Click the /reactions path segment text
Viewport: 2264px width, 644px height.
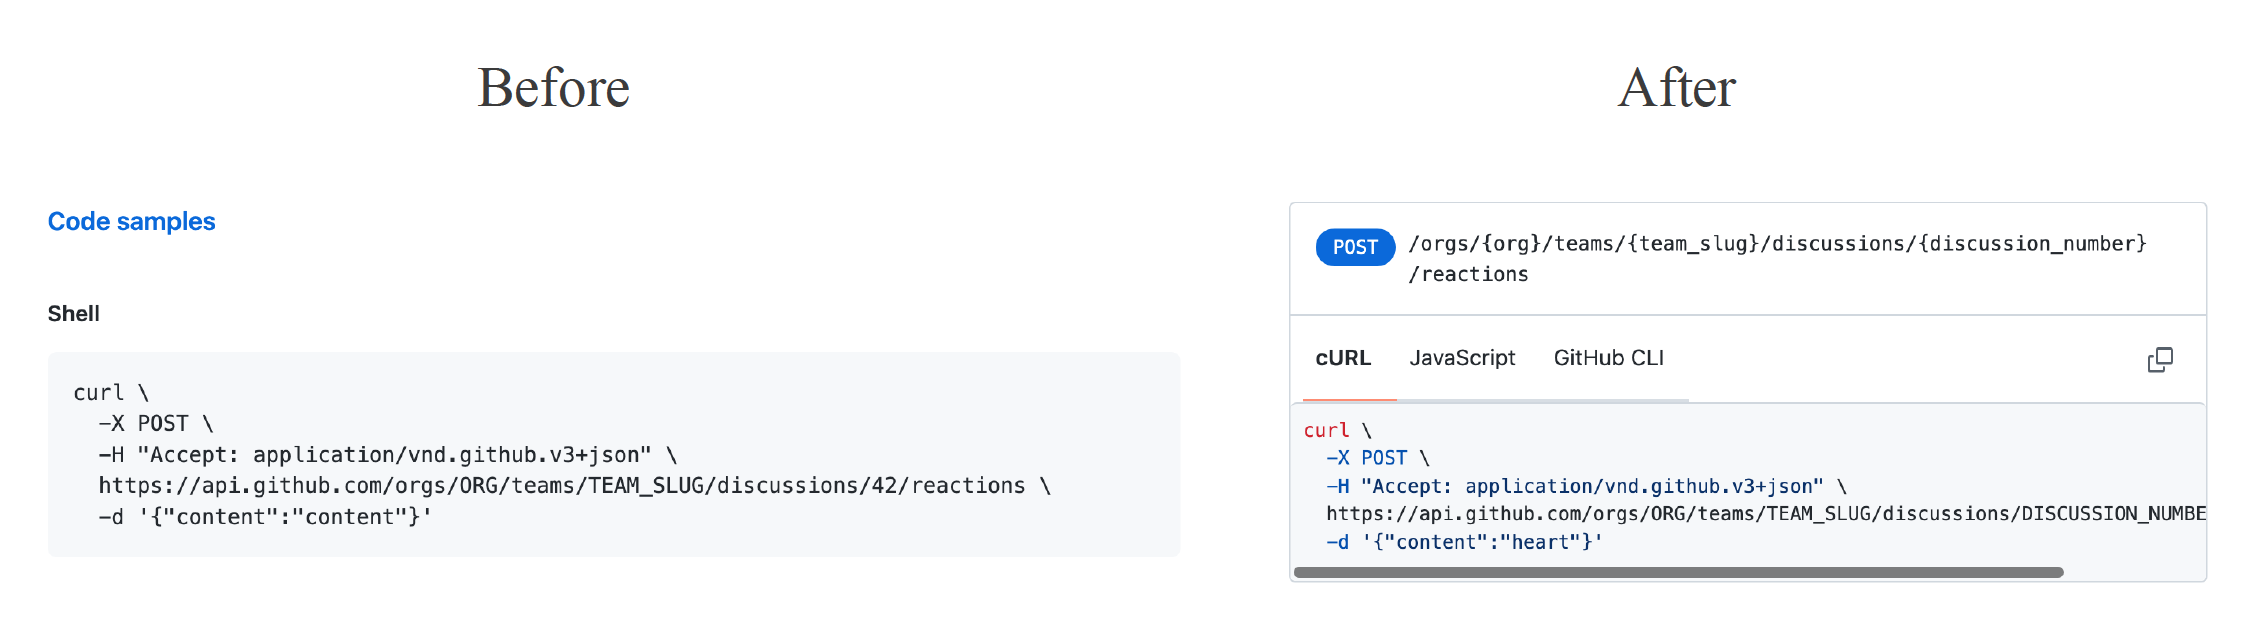(x=1469, y=273)
